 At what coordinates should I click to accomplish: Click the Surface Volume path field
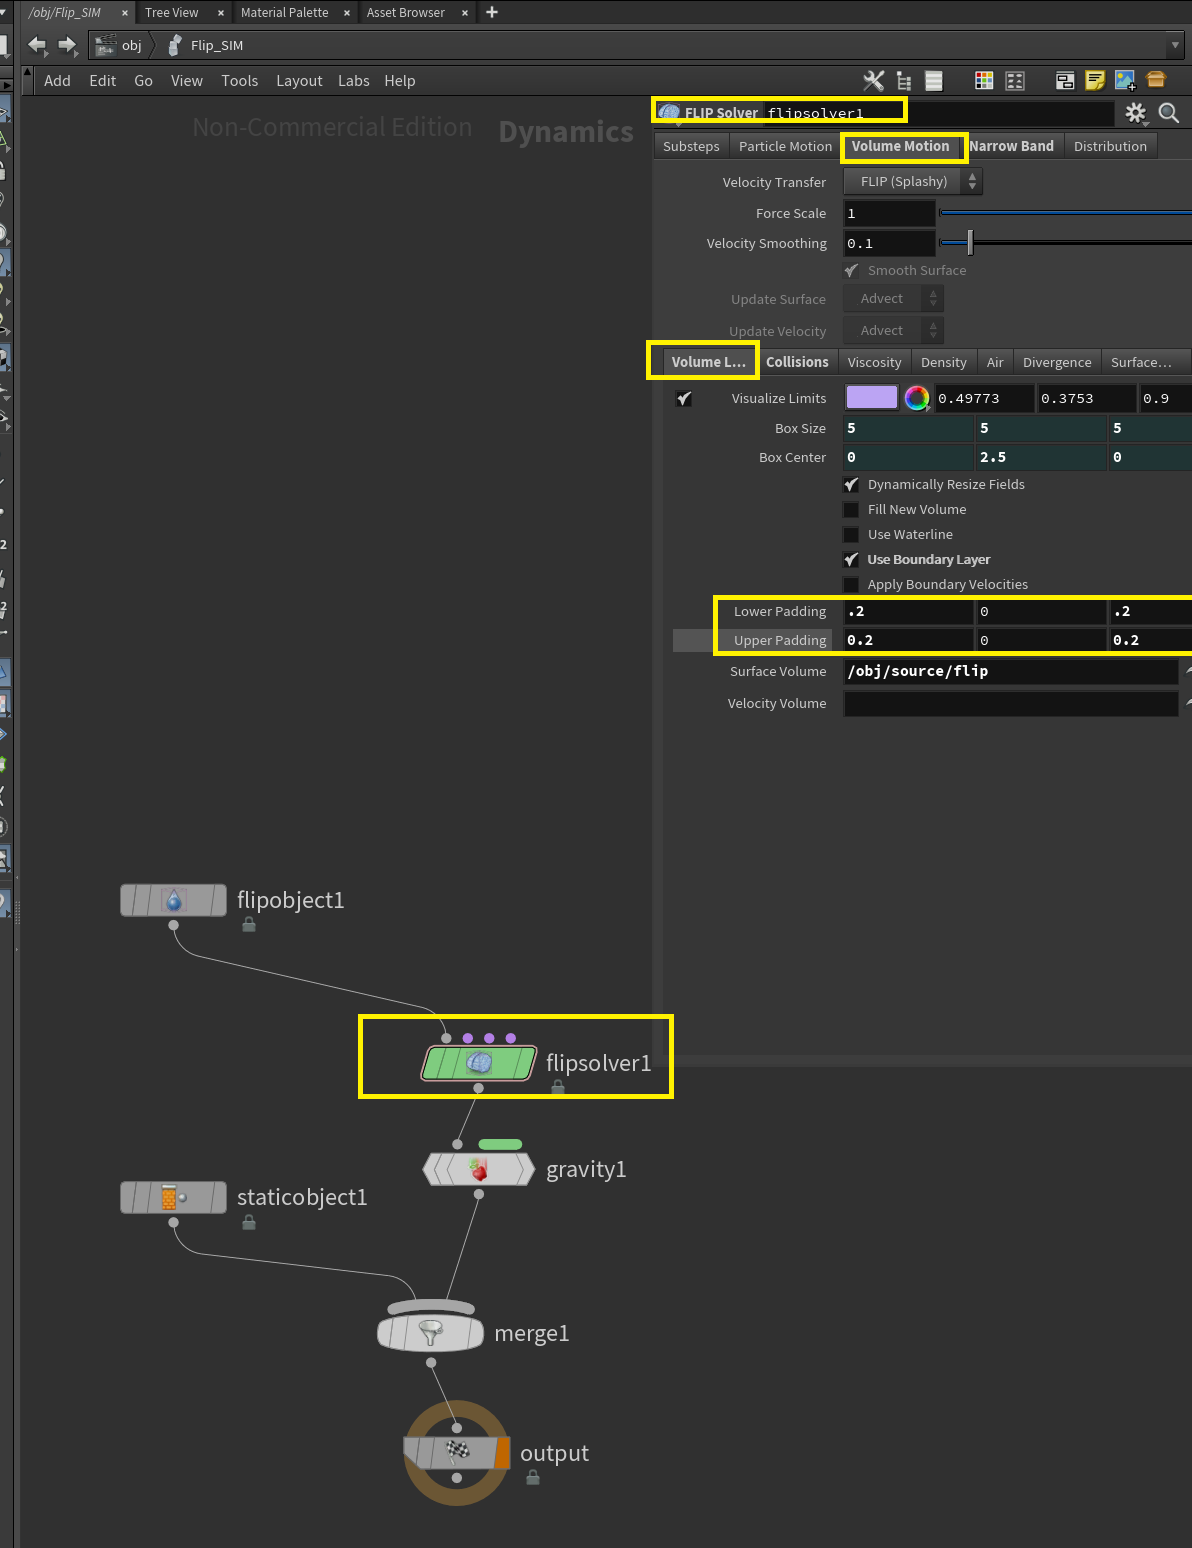click(x=1010, y=671)
